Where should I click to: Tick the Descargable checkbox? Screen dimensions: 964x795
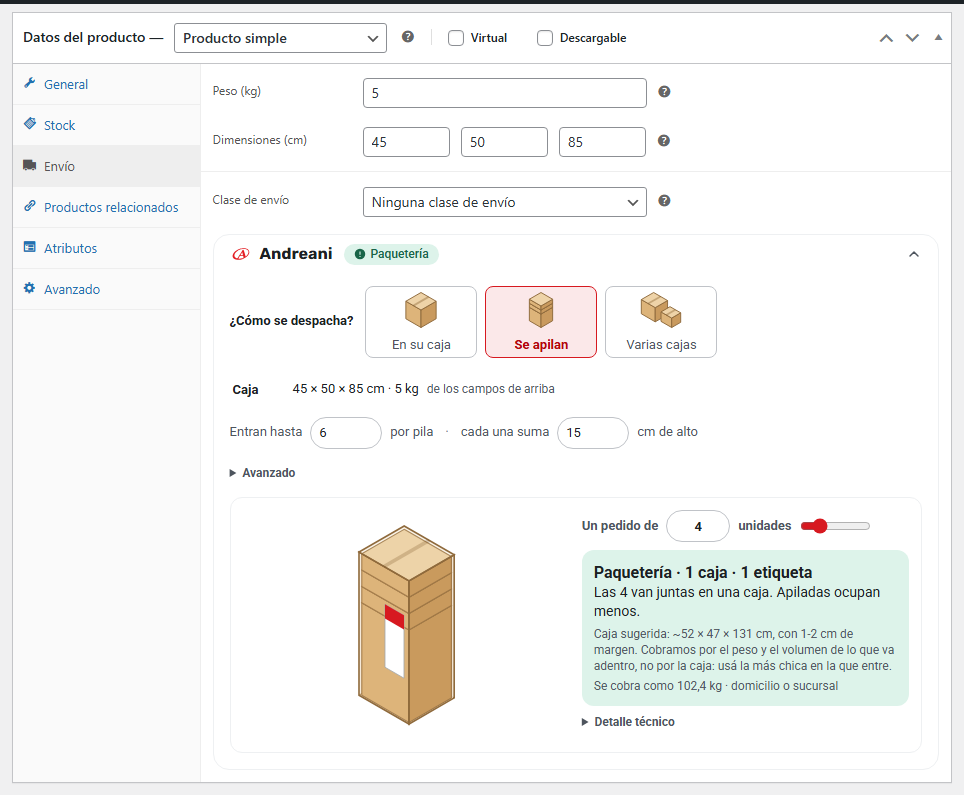tap(545, 38)
